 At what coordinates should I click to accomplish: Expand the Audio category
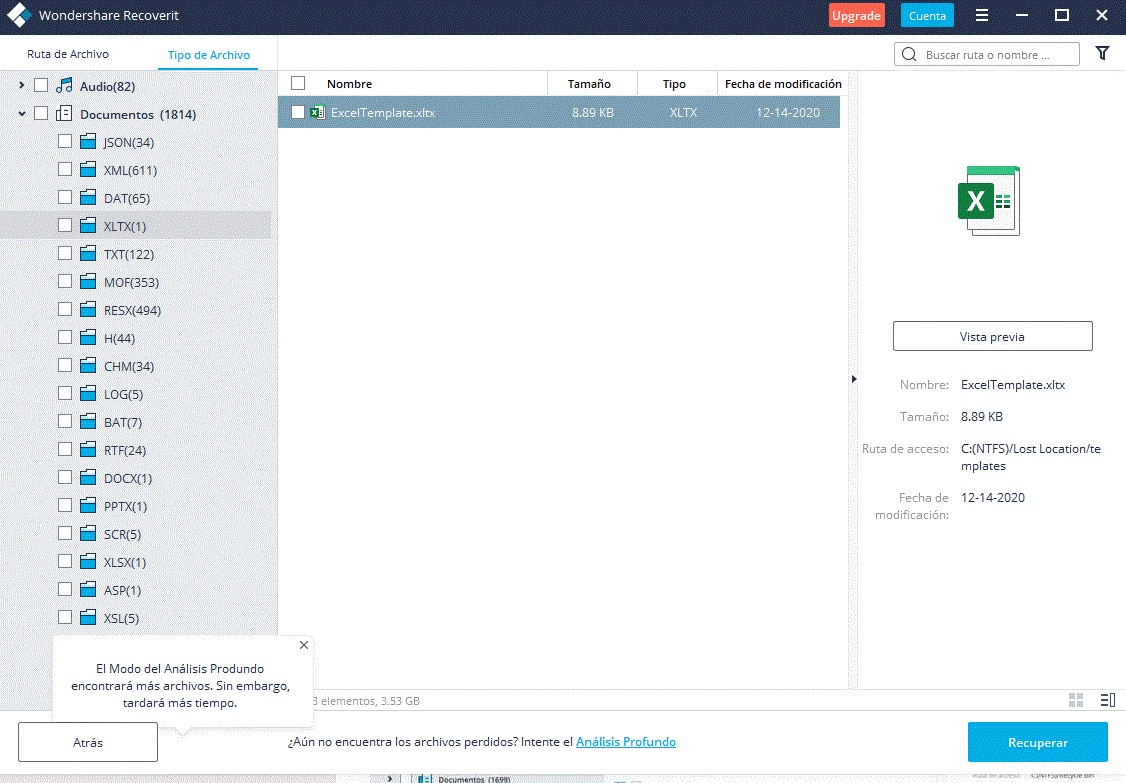click(22, 85)
